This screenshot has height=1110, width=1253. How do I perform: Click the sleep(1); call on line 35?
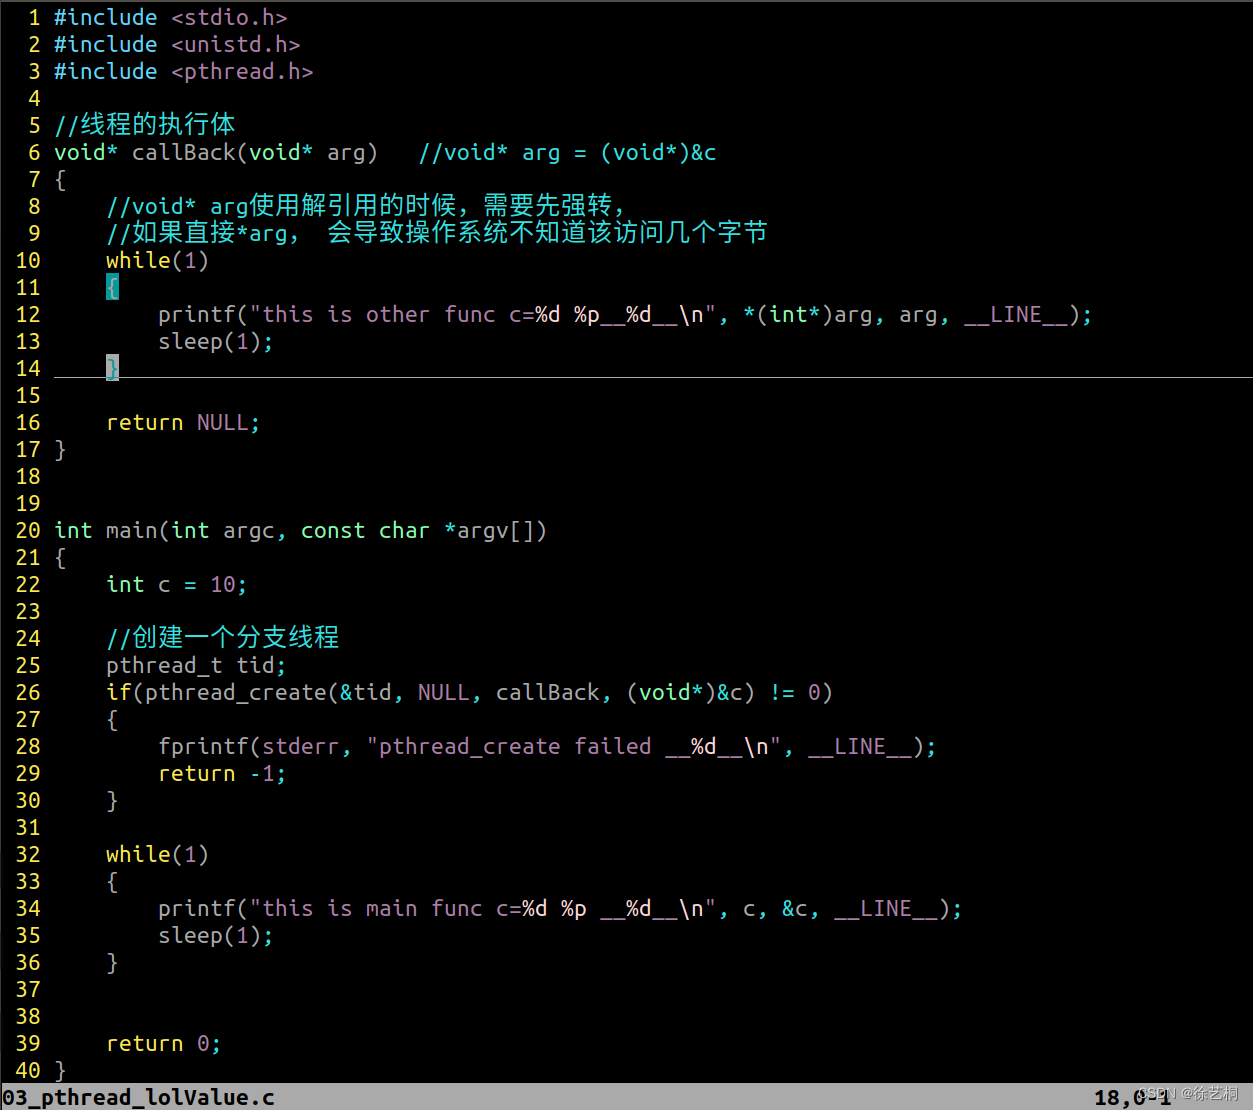coord(216,936)
